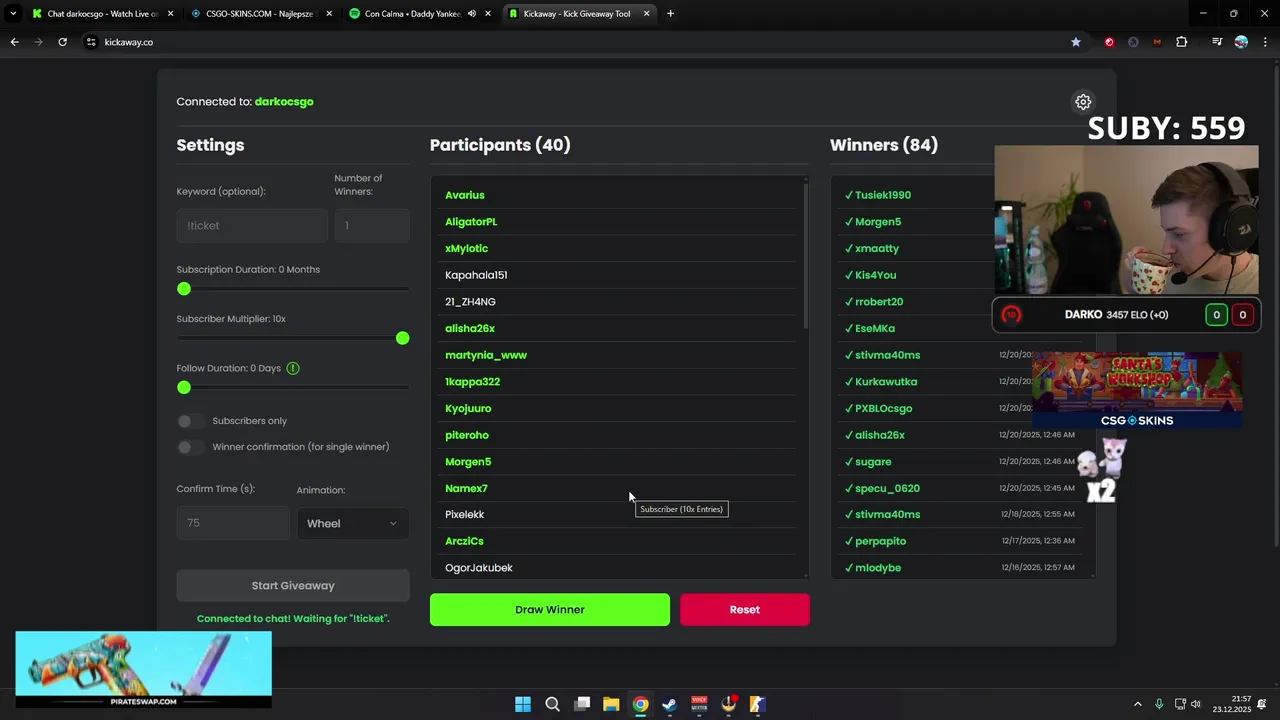Viewport: 1280px width, 720px height.
Task: Open the tab search dropdown arrow
Action: point(13,14)
